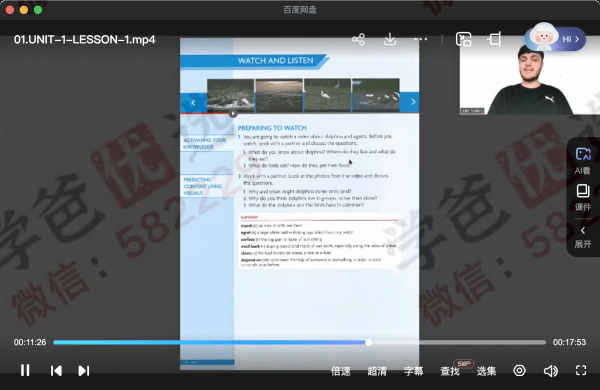600x390 pixels.
Task: Click the flock of birds thumbnail in the slide
Action: (x=376, y=95)
